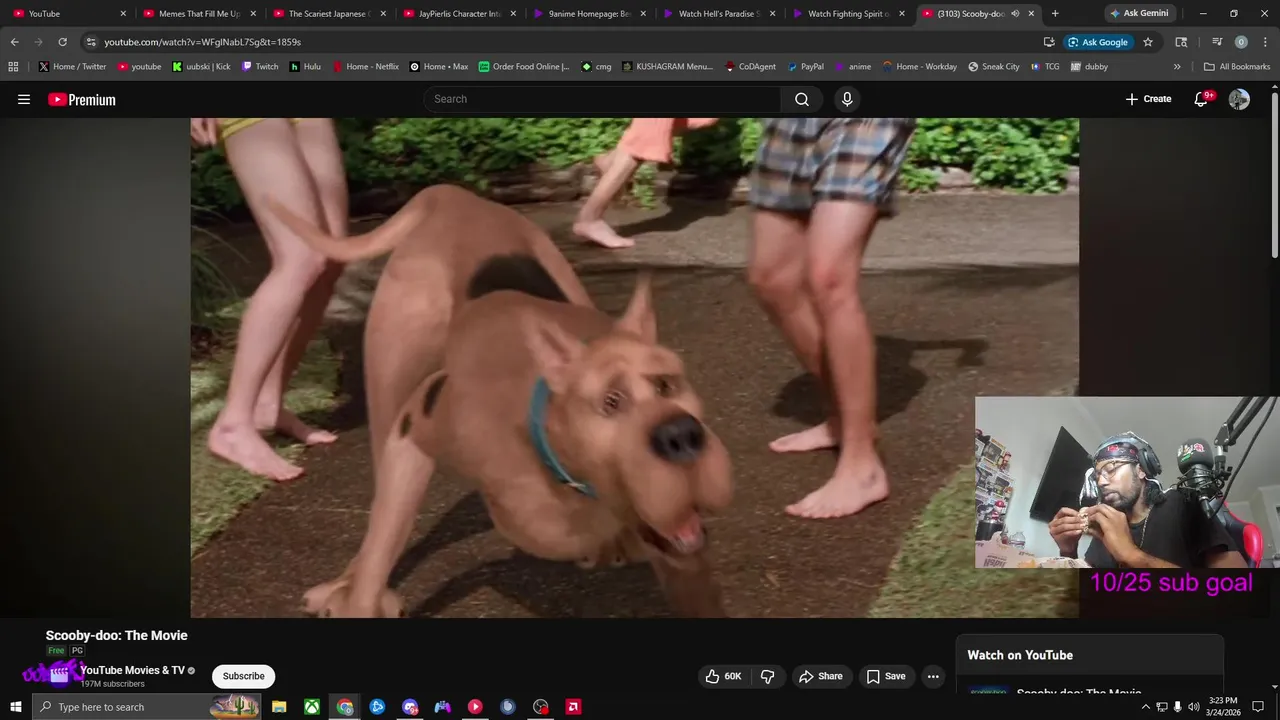Open Chrome profile avatar

tap(1241, 42)
